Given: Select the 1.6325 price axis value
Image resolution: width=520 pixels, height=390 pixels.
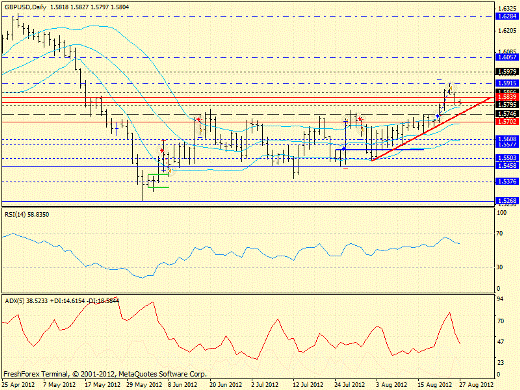Looking at the screenshot, I should point(507,8).
